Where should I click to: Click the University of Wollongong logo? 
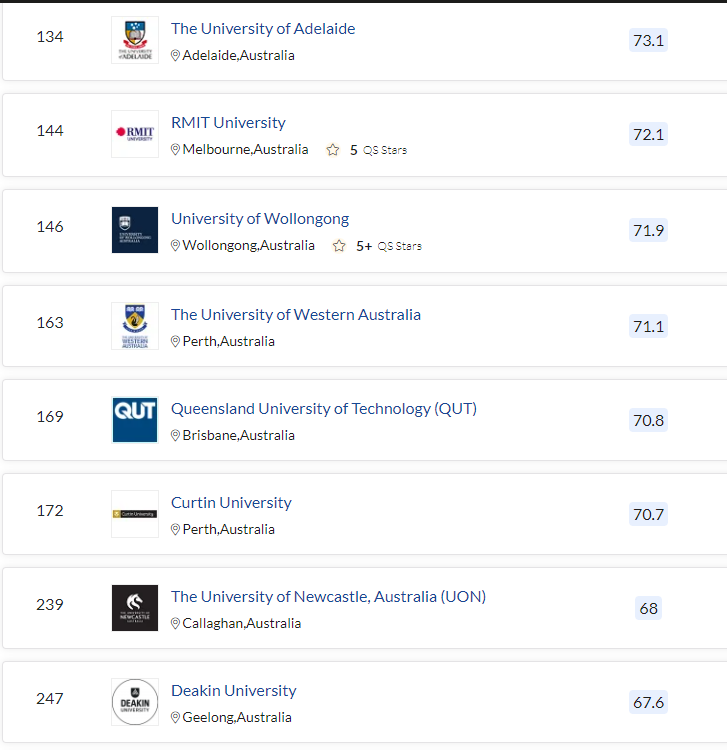click(x=135, y=230)
